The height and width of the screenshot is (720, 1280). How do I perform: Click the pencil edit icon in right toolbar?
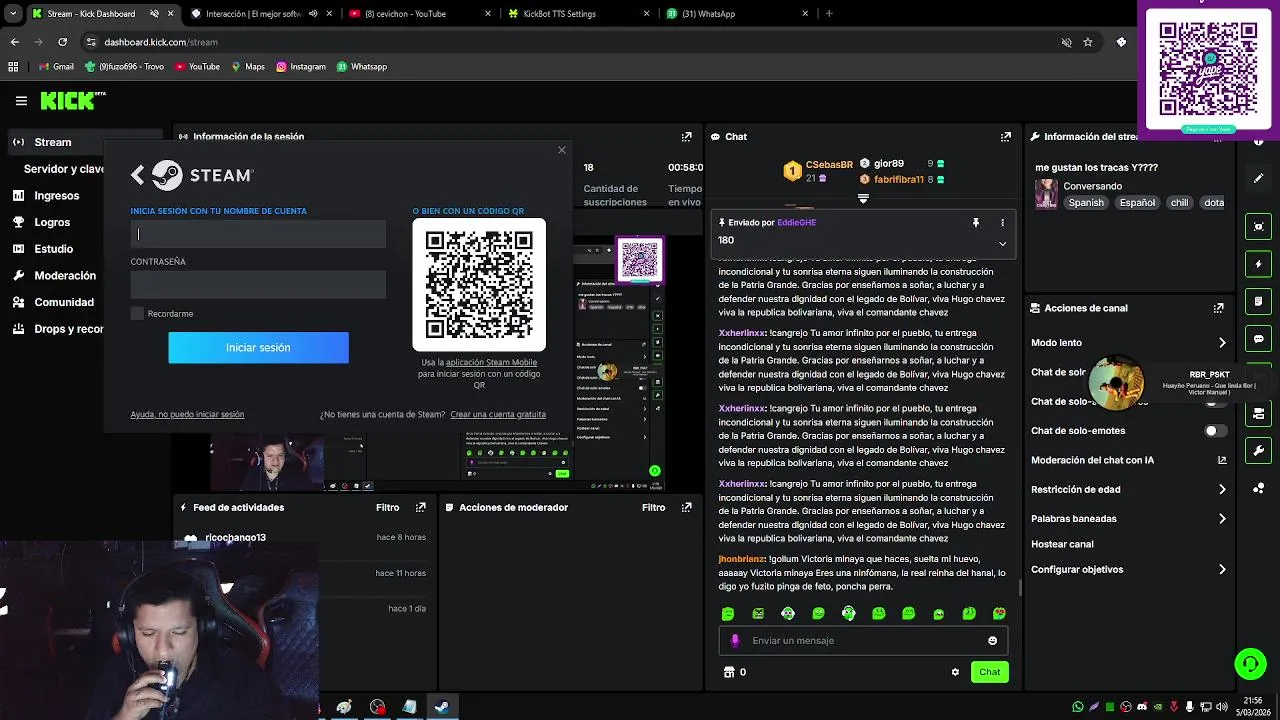[1259, 178]
